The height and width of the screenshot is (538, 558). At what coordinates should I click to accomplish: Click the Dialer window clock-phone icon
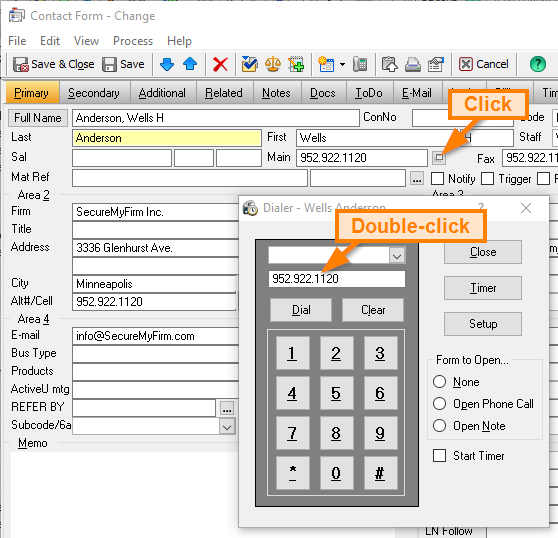(250, 208)
